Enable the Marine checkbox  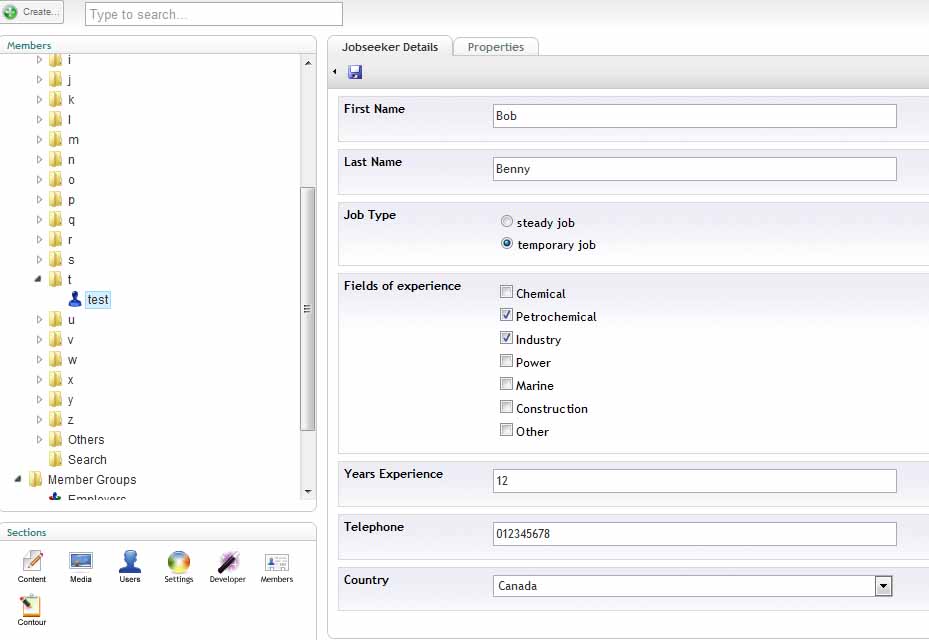point(507,385)
